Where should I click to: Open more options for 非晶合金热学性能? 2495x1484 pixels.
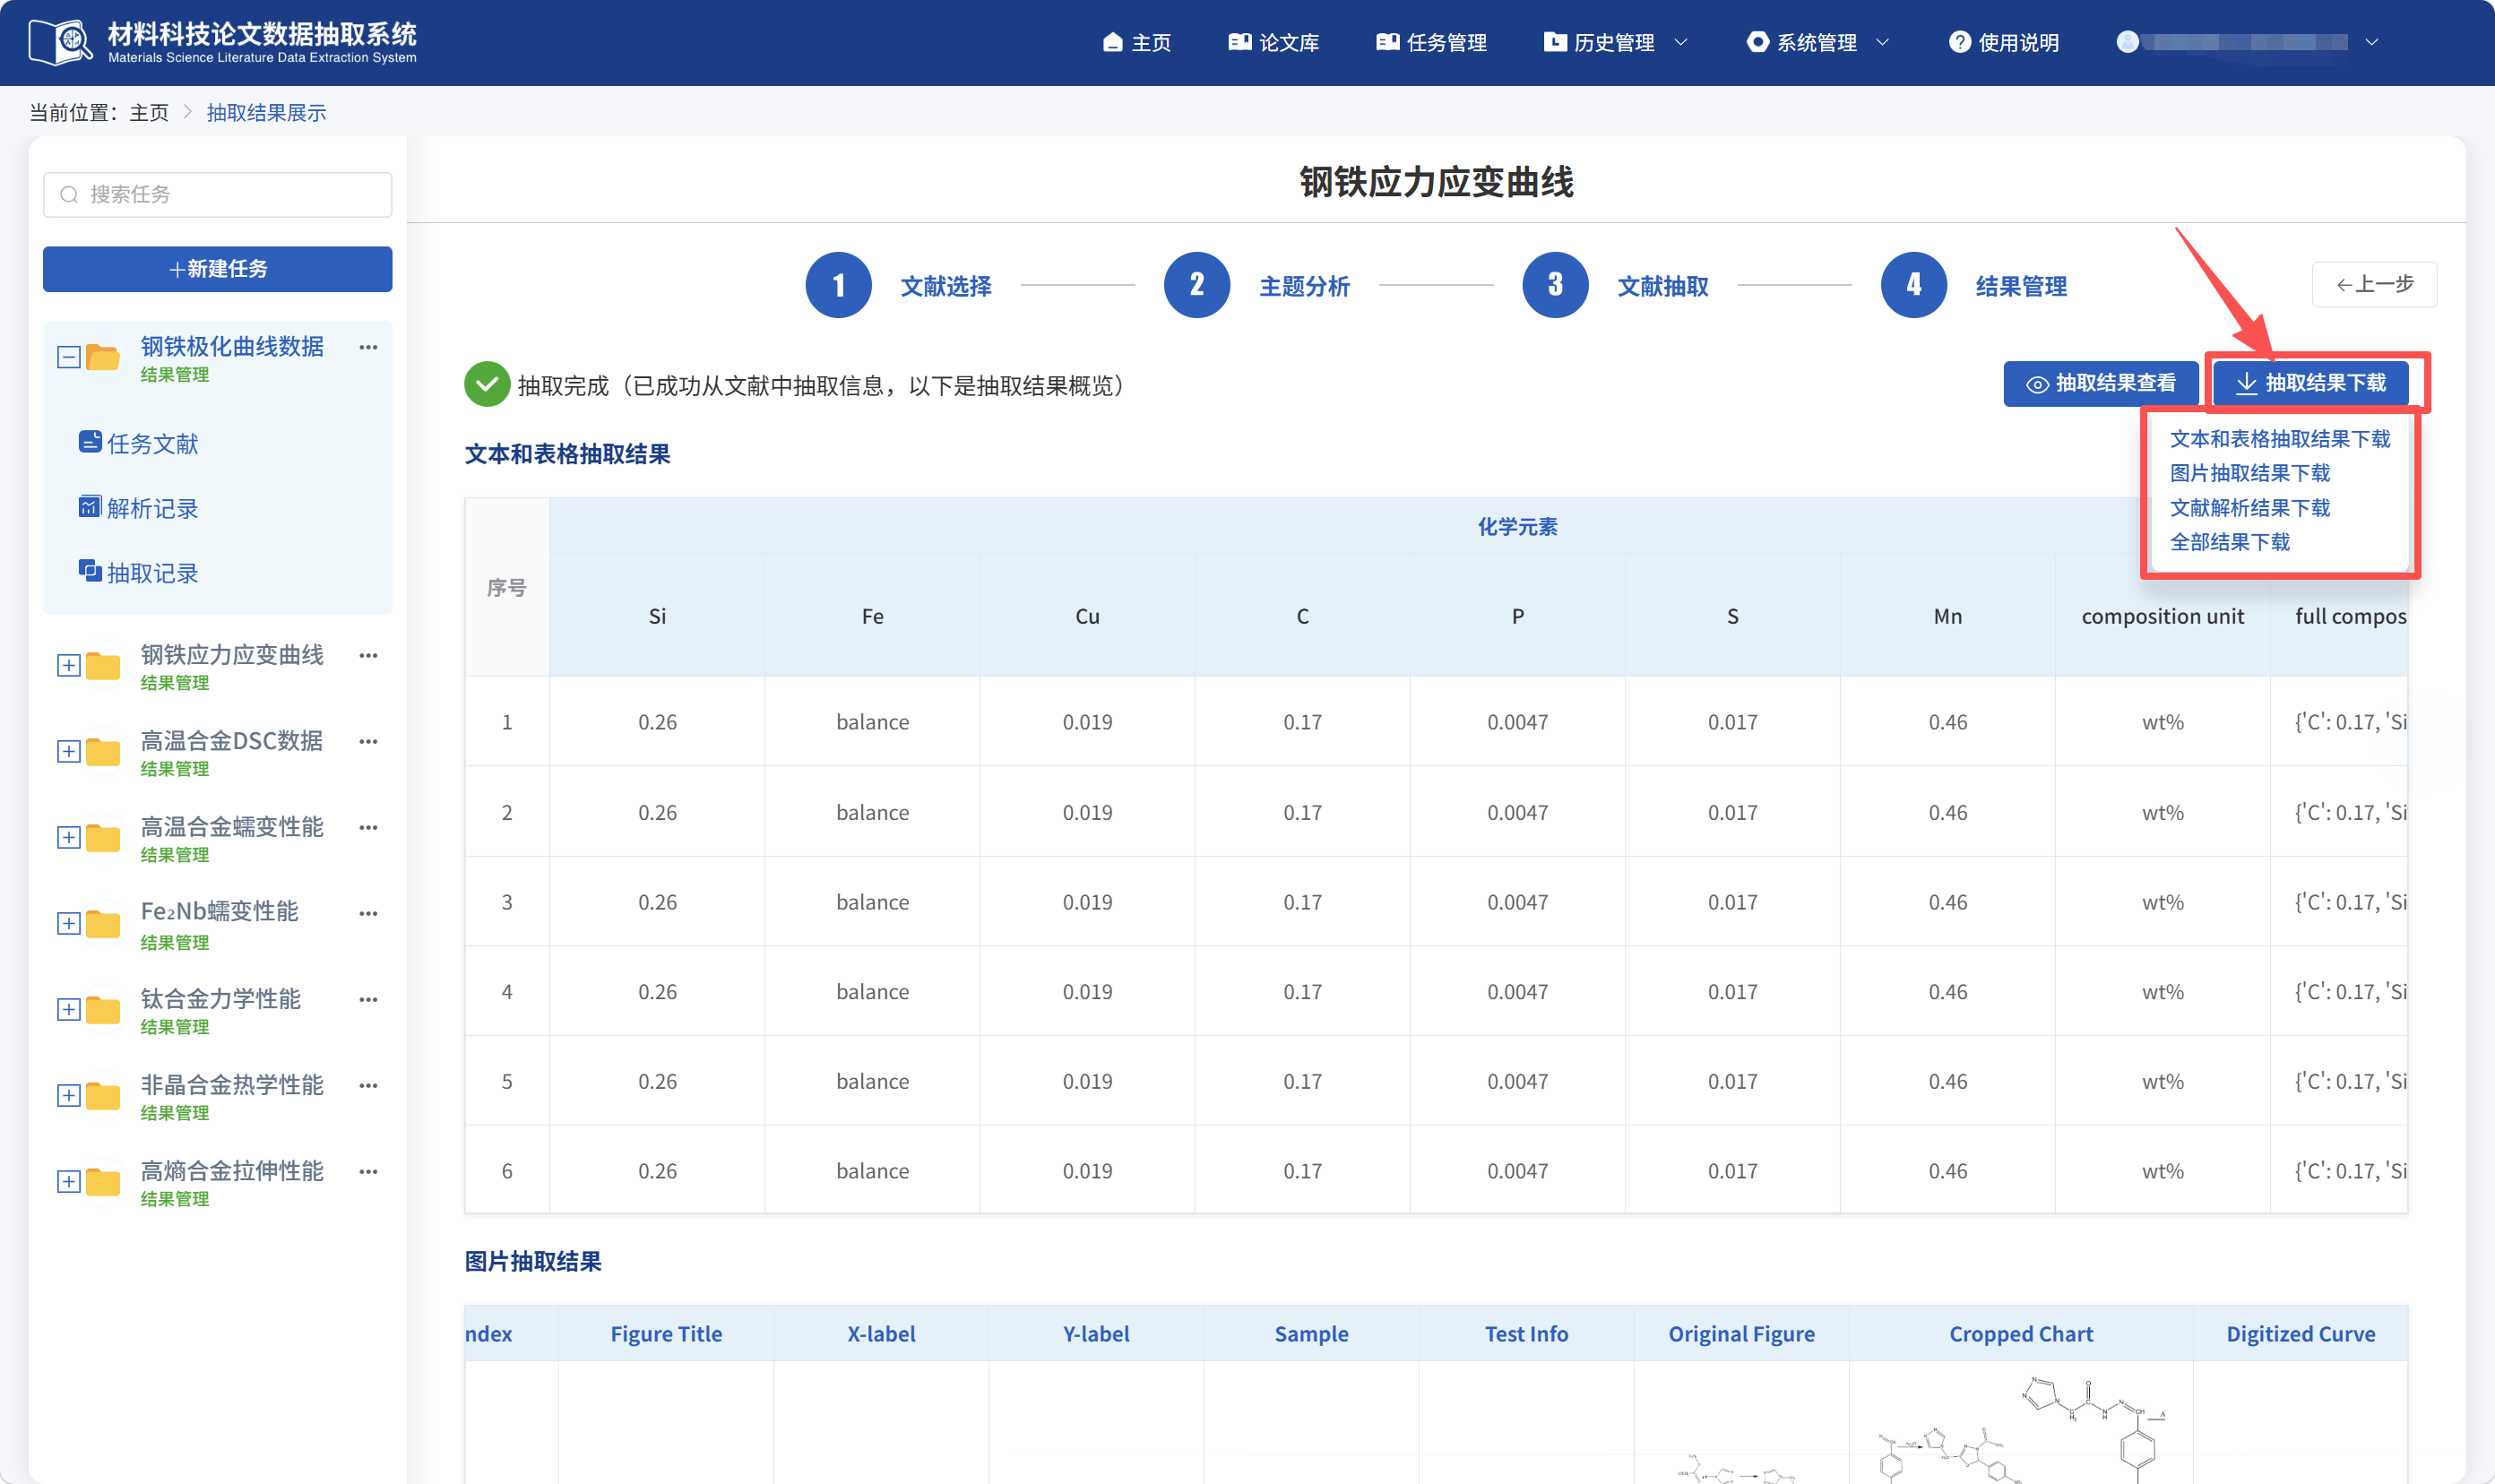click(368, 1085)
